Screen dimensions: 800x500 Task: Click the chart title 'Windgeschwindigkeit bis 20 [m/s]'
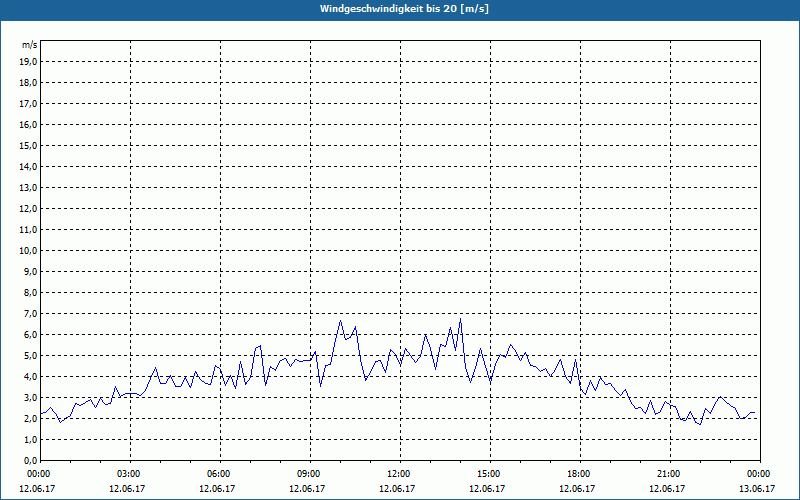click(x=404, y=9)
